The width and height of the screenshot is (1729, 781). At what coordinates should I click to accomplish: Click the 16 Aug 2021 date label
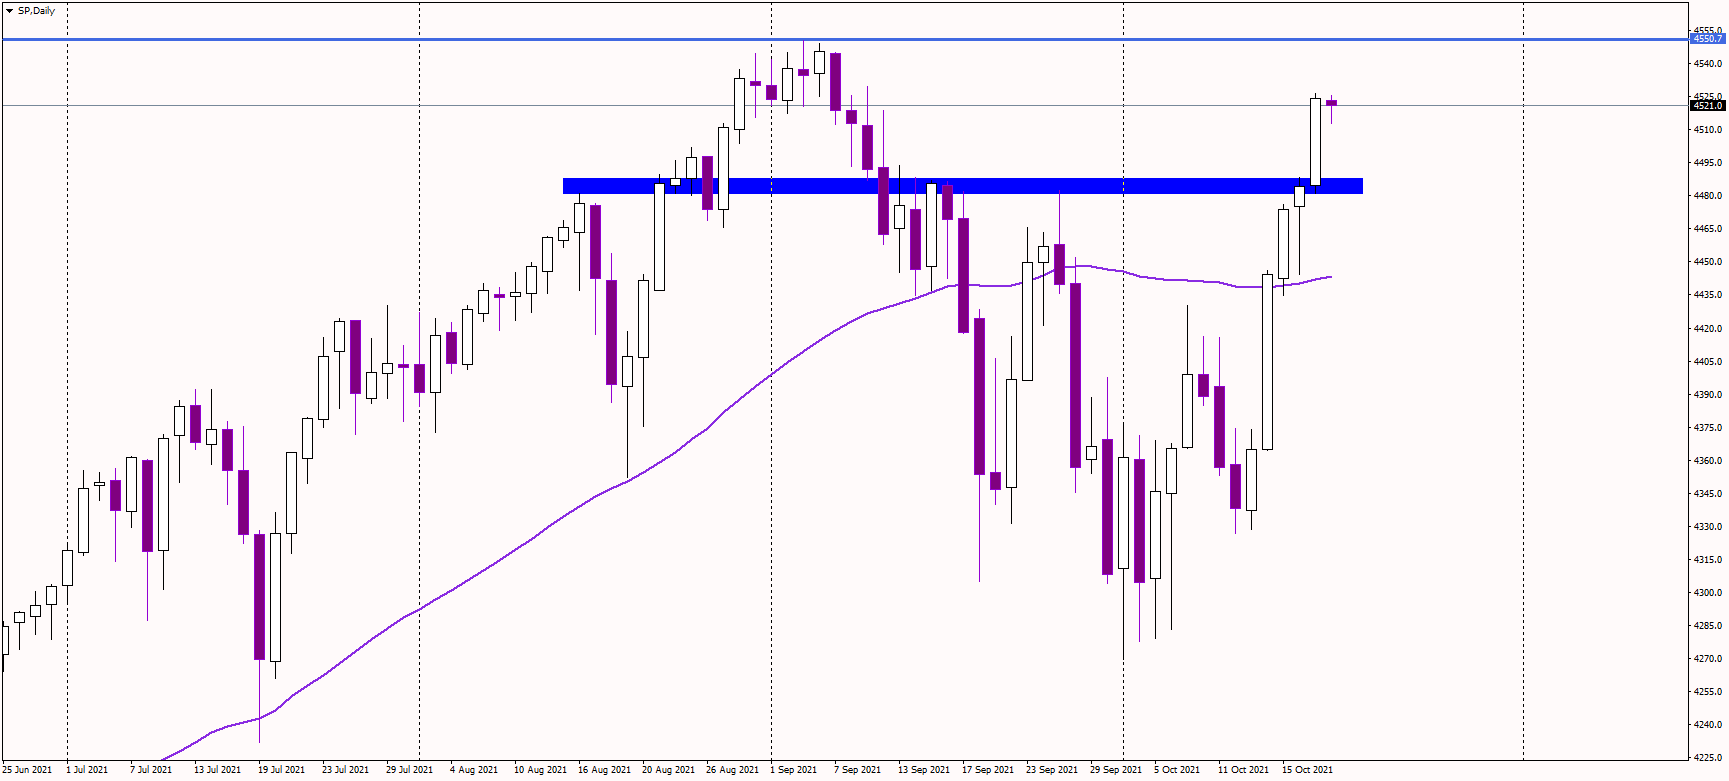[604, 770]
